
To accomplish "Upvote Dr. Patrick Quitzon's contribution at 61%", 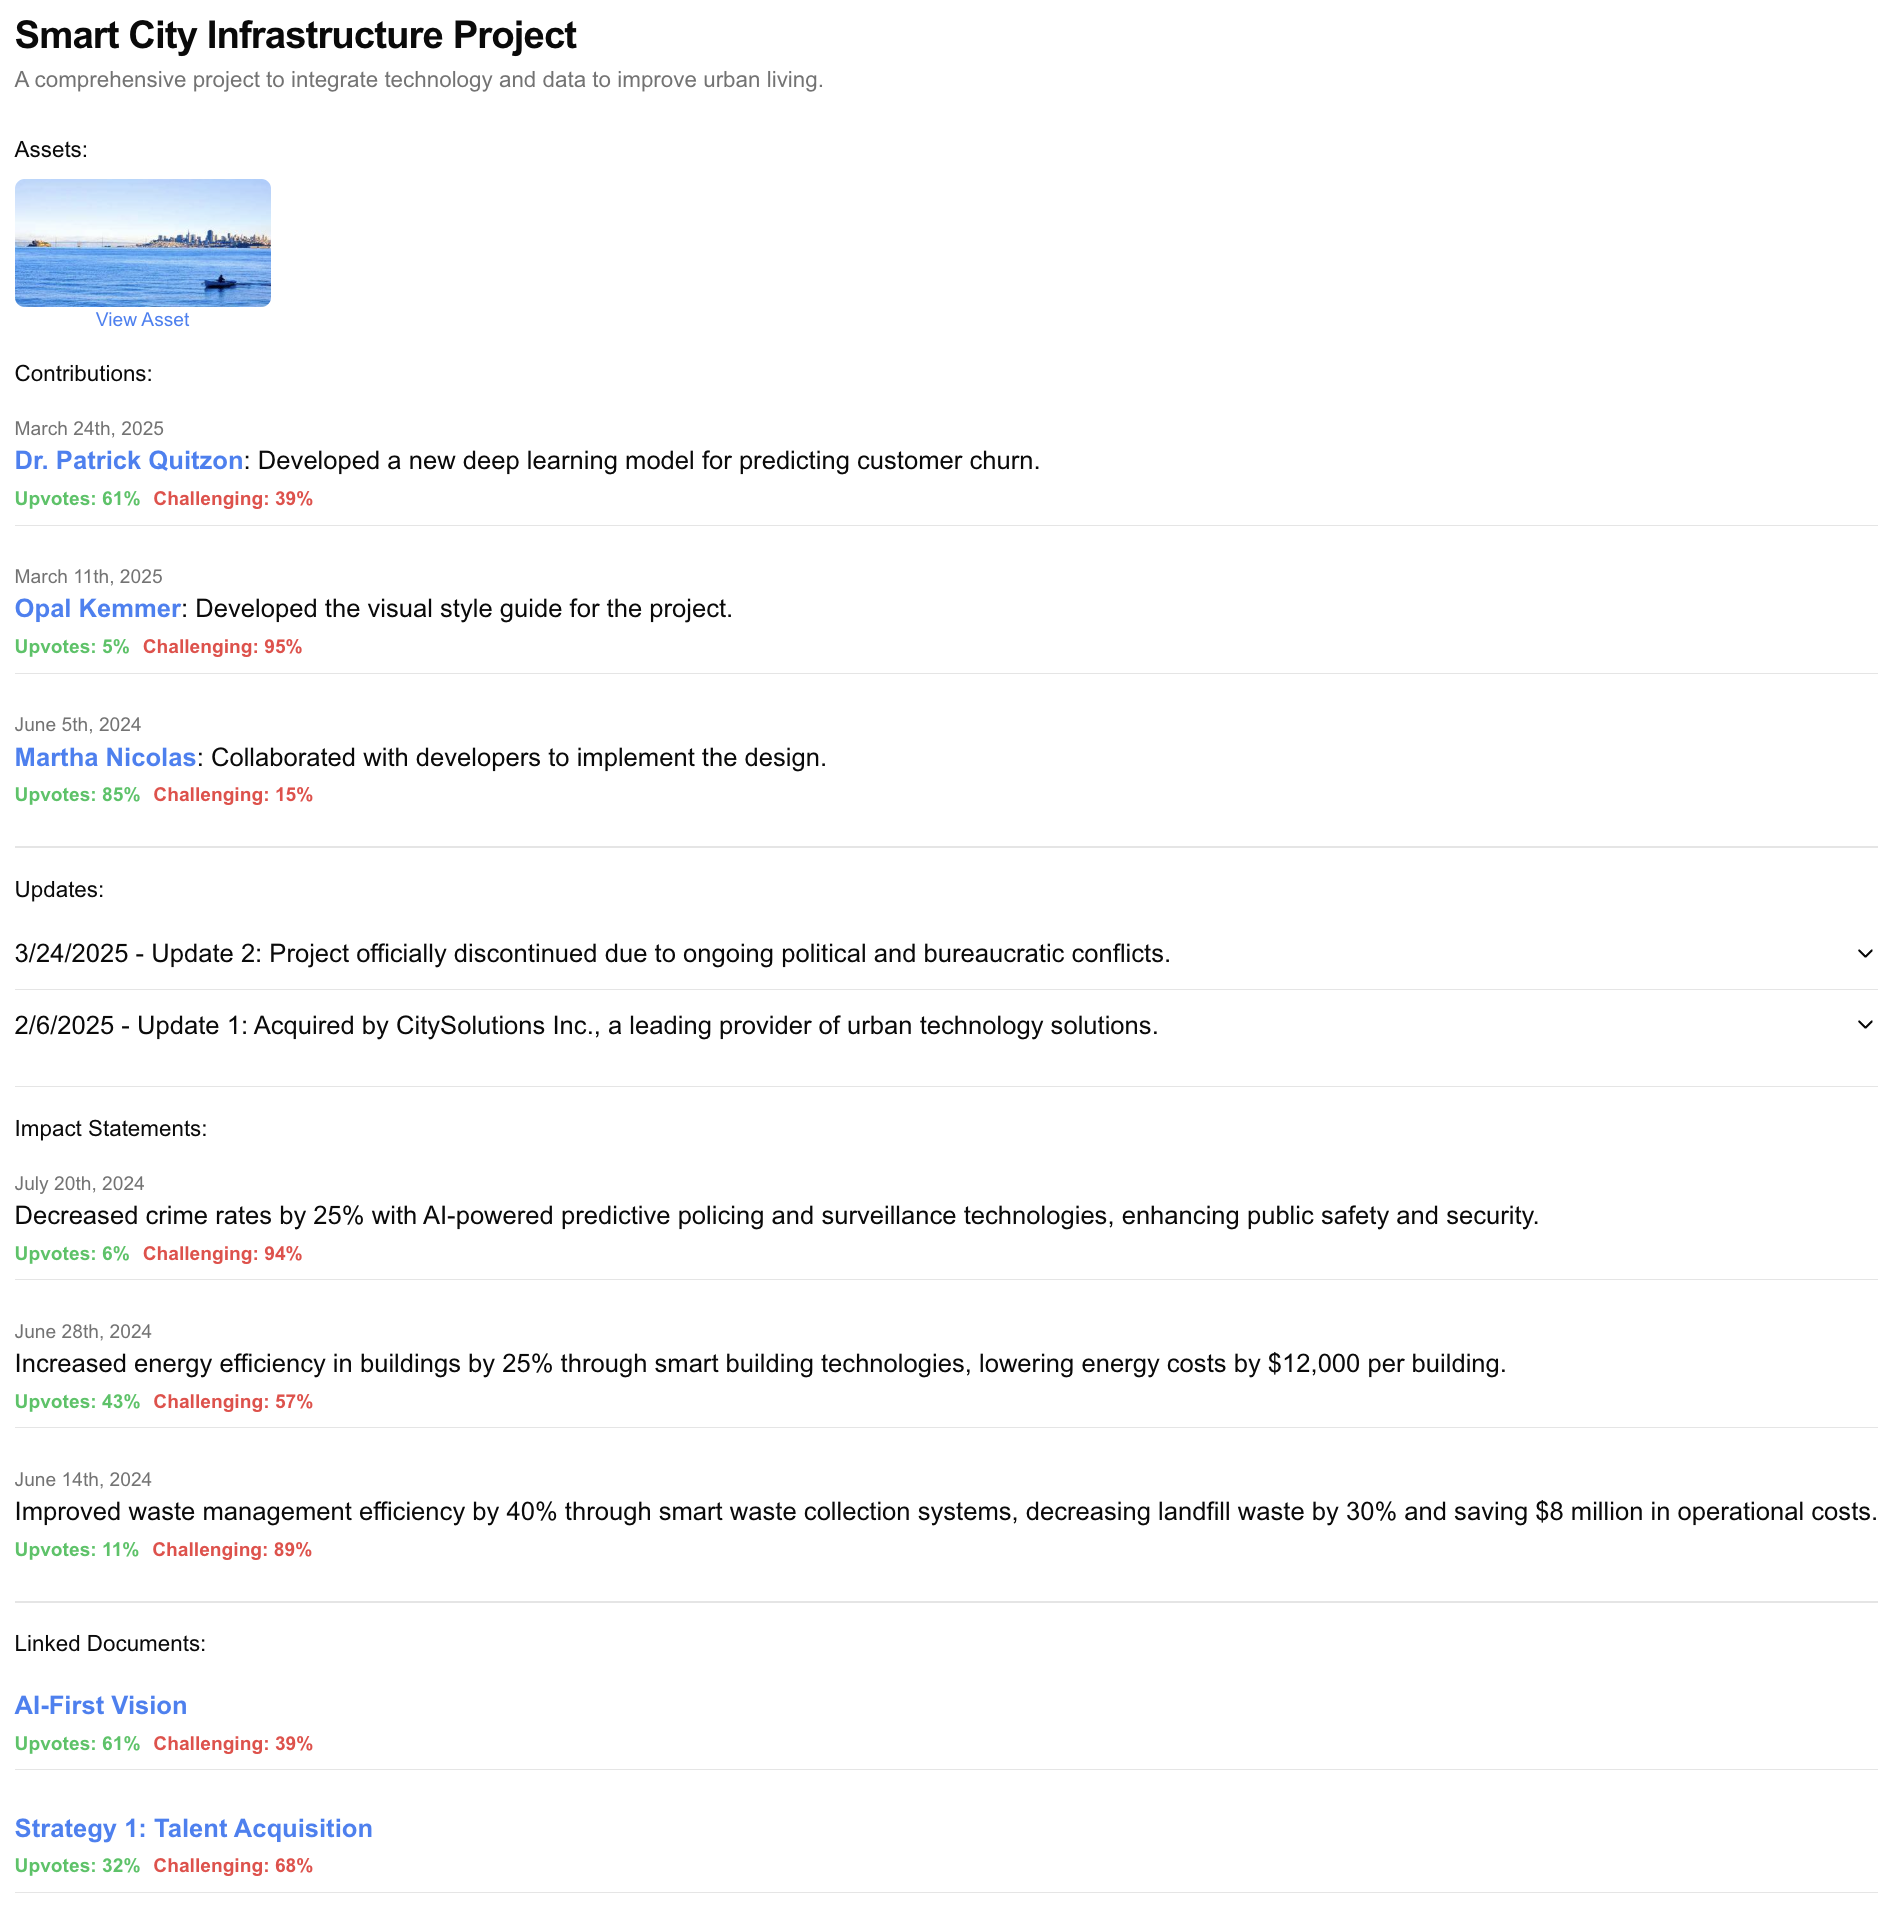I will click(x=77, y=498).
